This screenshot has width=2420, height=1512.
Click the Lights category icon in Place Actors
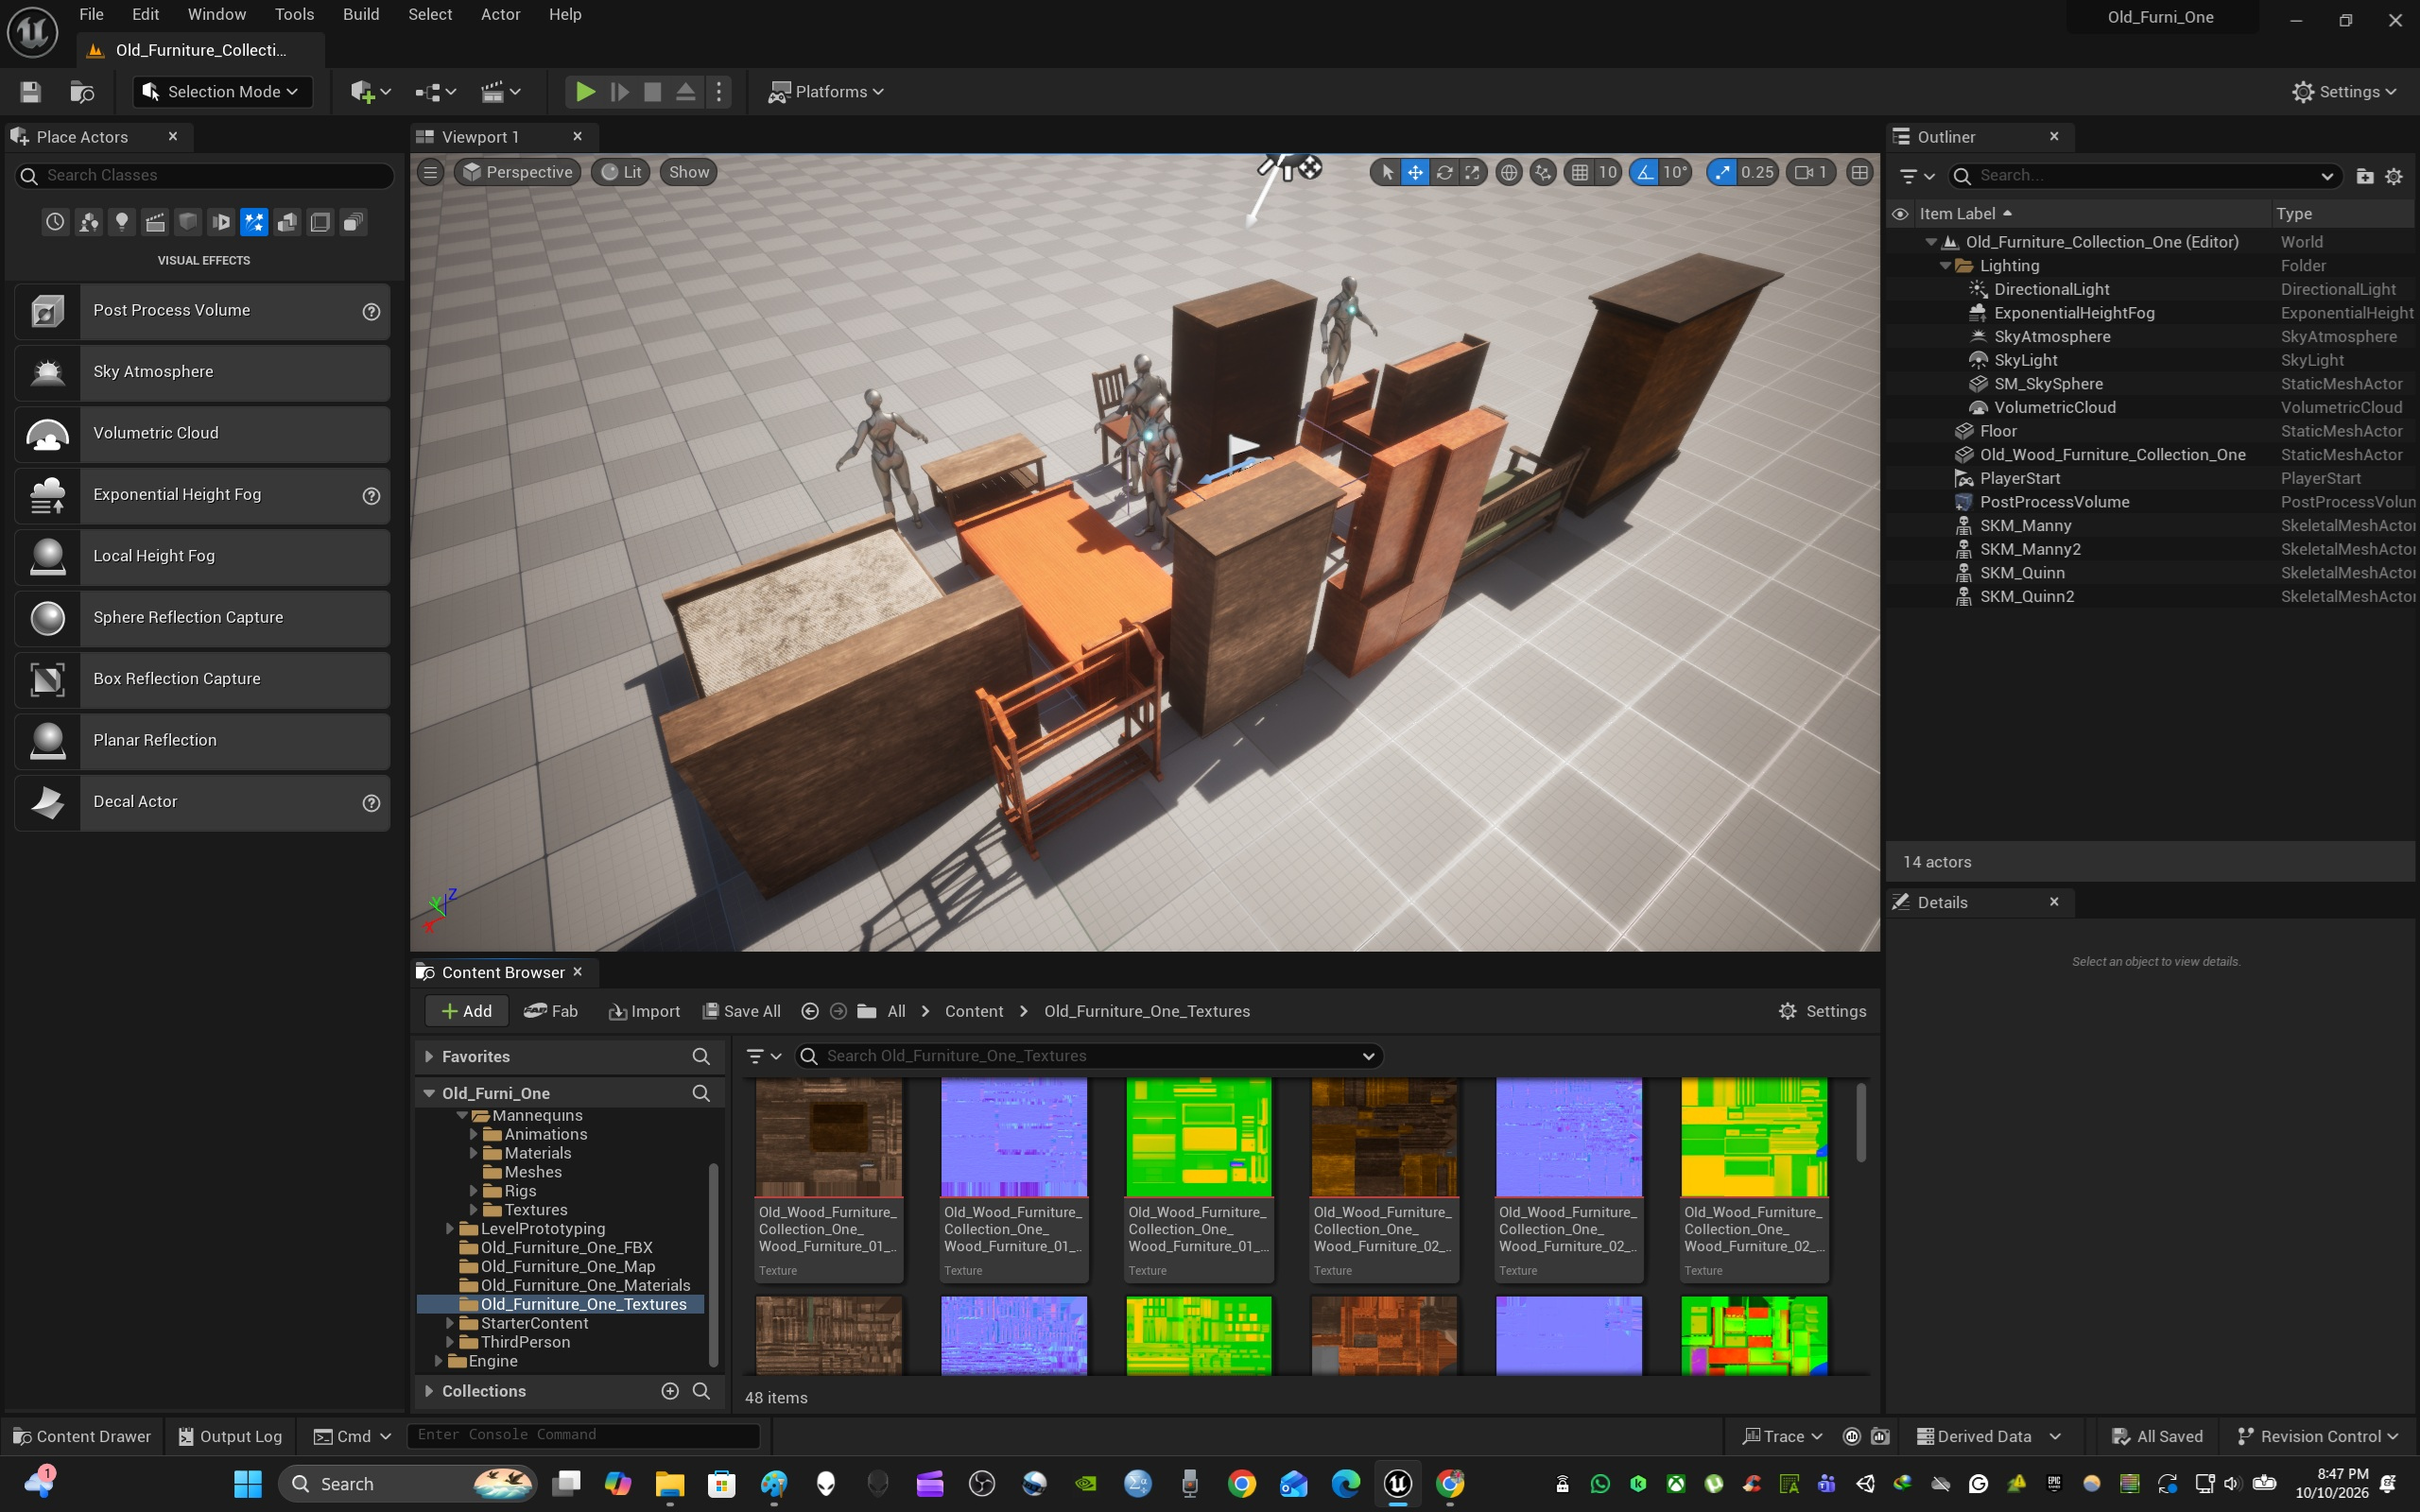(x=122, y=222)
